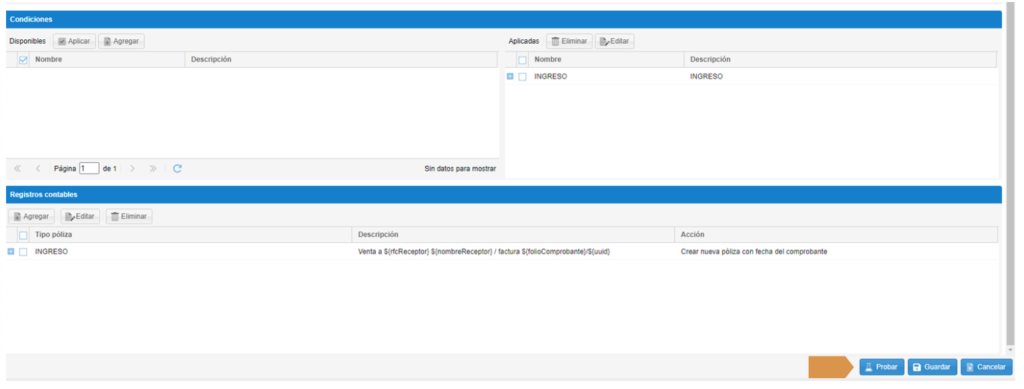Viewport: 1024px width, 389px height.
Task: Click Editar button in Registros contables
Action: coord(80,216)
